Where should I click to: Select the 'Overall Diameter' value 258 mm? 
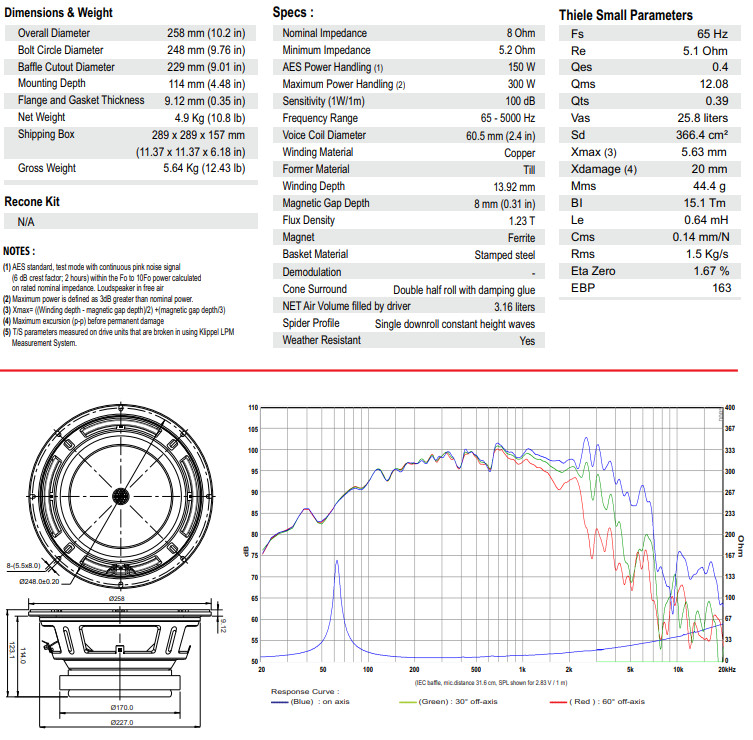coord(206,33)
